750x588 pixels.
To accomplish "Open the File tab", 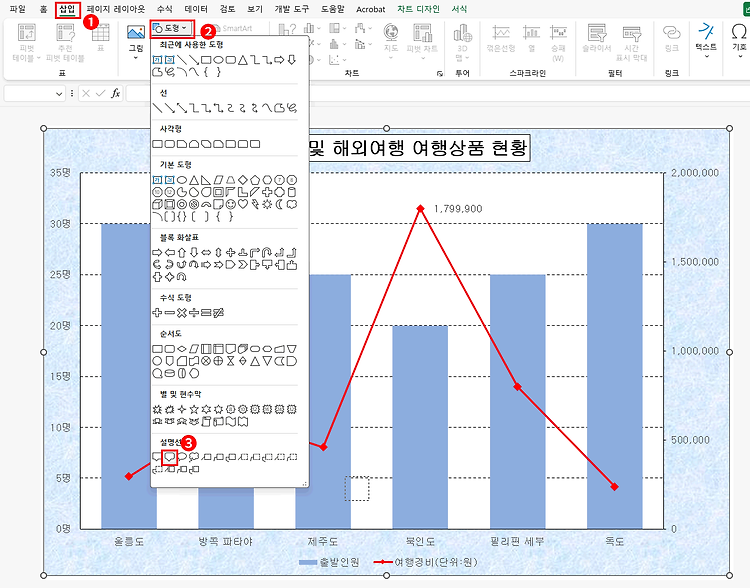I will click(17, 9).
